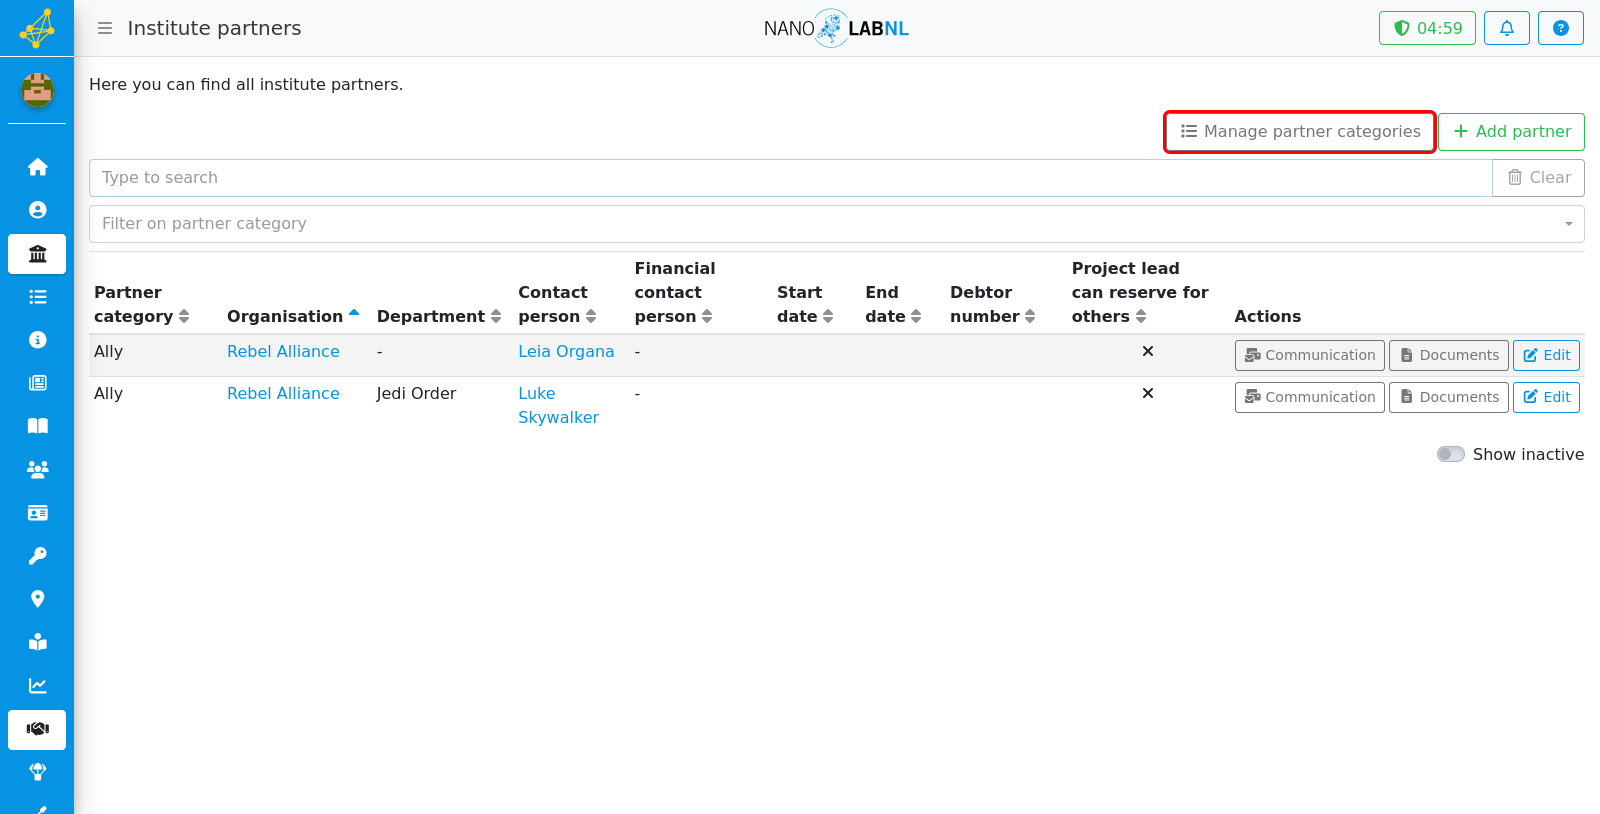Open the open-book sidebar icon
This screenshot has width=1600, height=814.
[37, 426]
